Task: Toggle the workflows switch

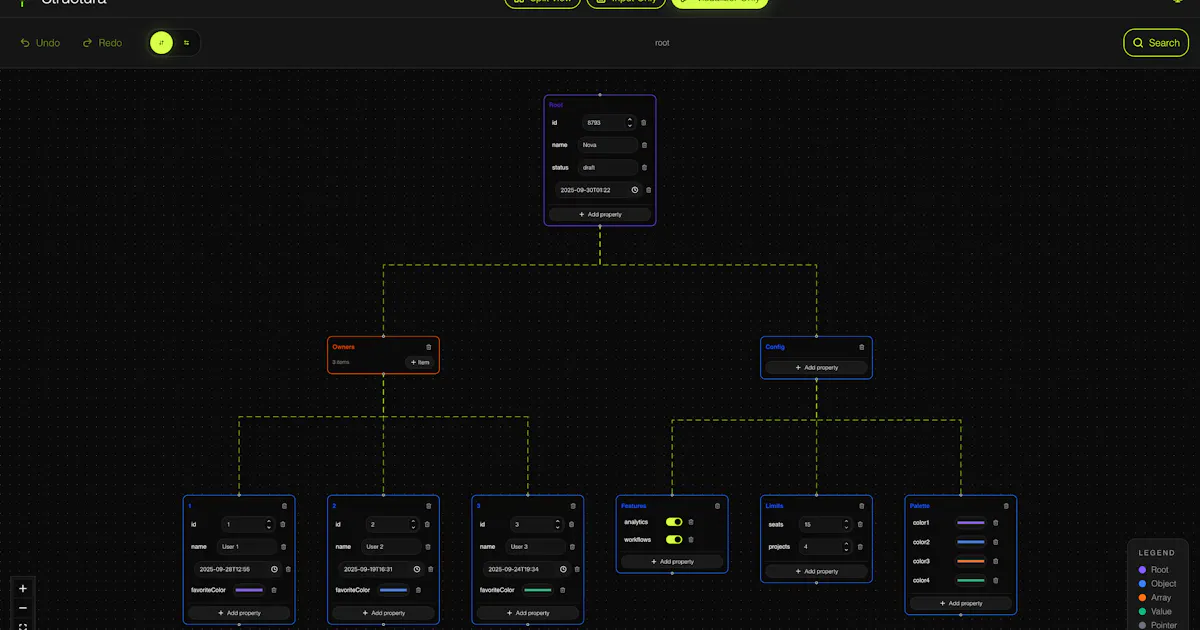Action: [674, 540]
